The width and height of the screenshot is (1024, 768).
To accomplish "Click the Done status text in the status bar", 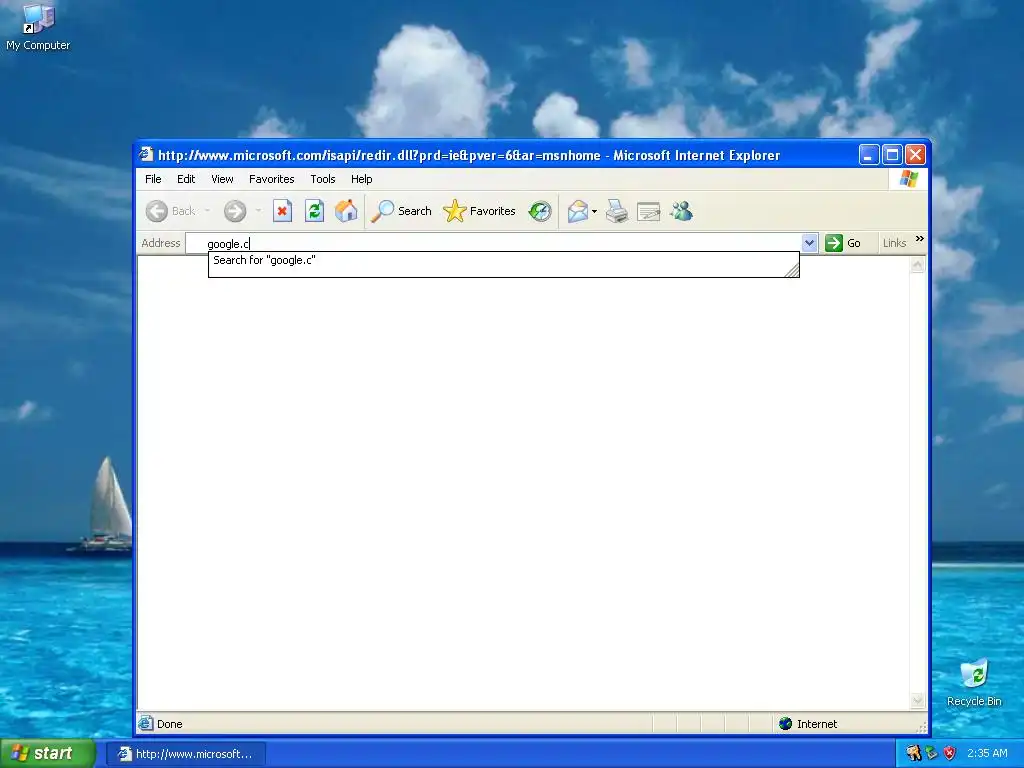I will (x=170, y=724).
